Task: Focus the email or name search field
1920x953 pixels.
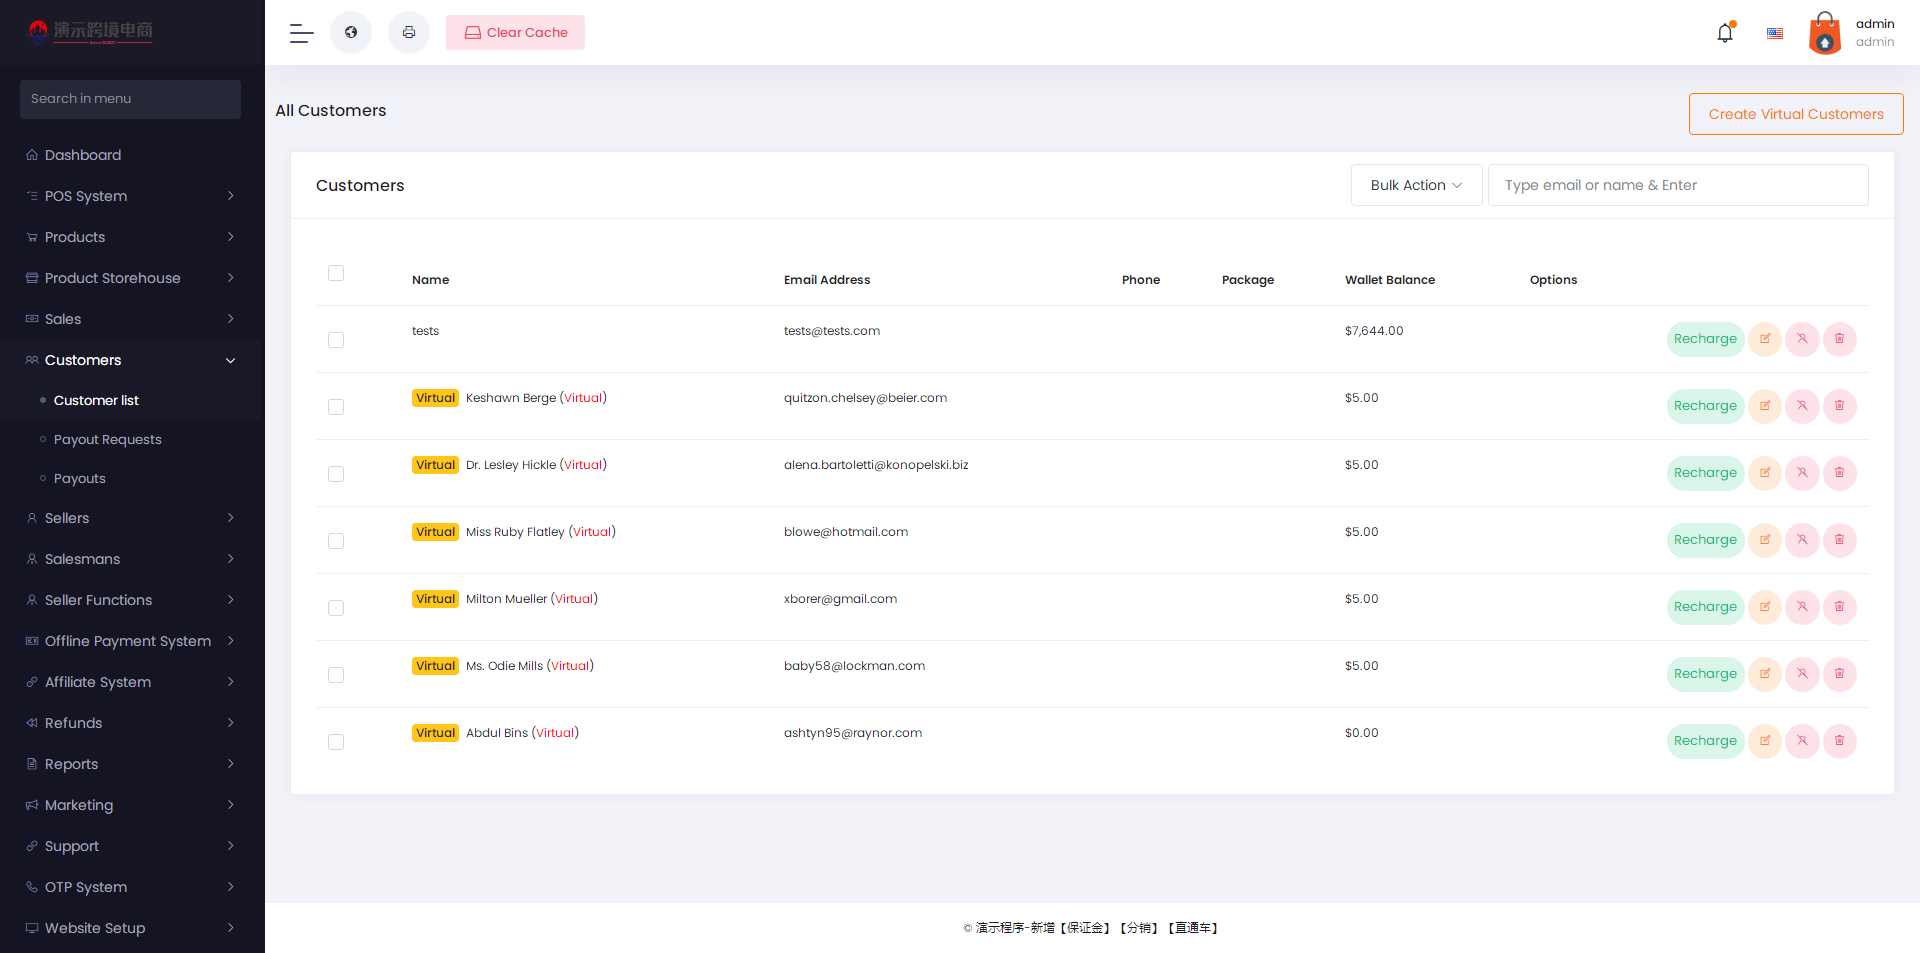Action: point(1678,185)
